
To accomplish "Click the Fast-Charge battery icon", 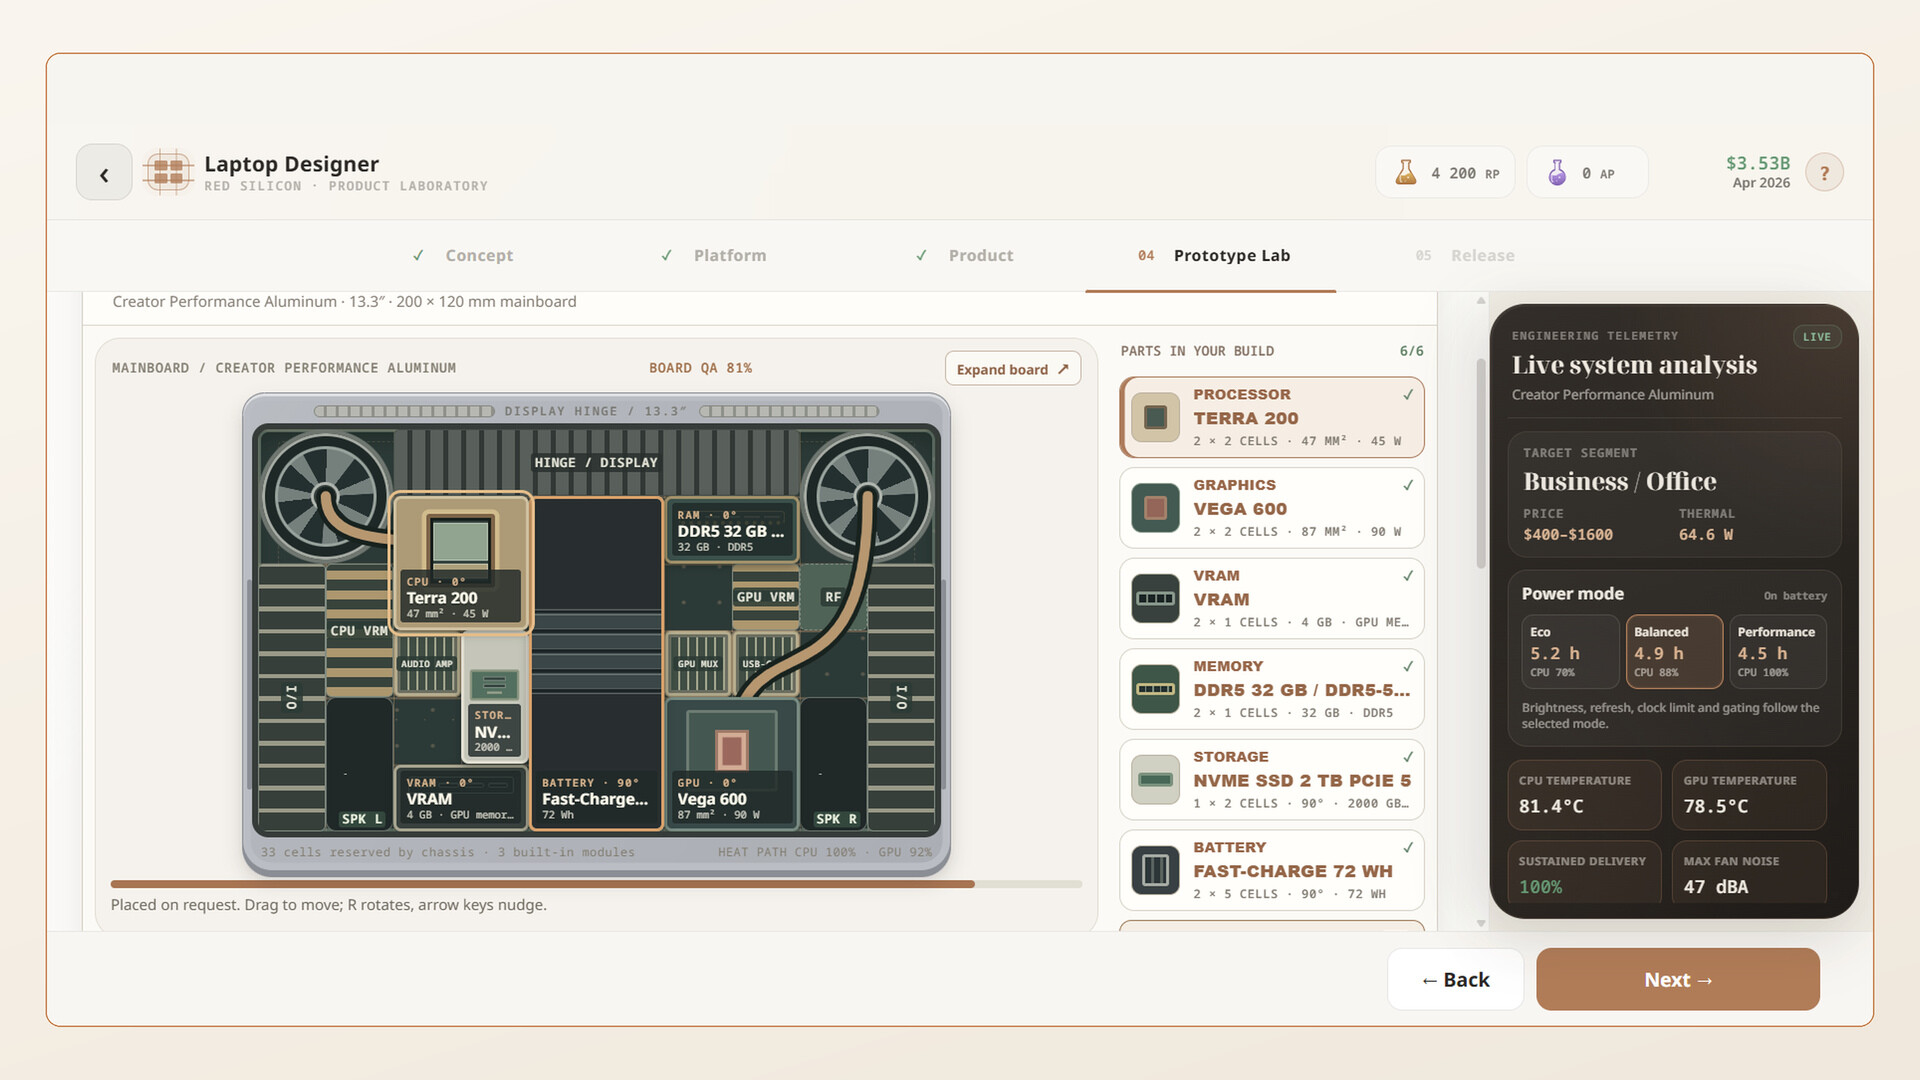I will coord(1155,870).
